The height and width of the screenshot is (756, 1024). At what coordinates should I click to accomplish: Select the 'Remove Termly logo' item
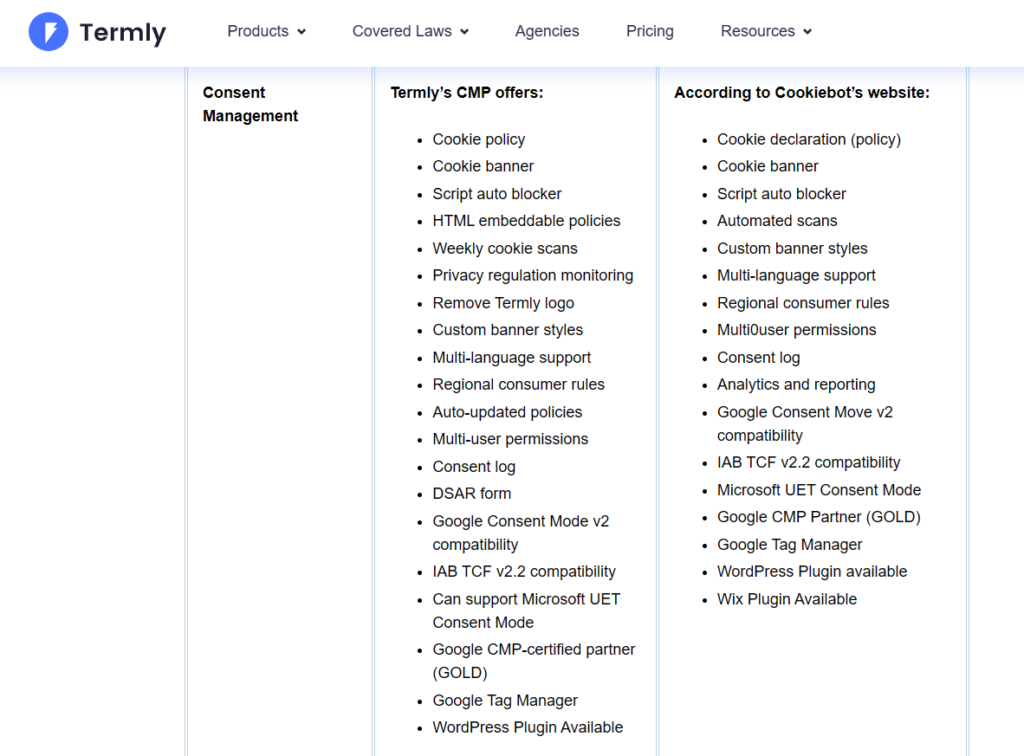(x=504, y=303)
